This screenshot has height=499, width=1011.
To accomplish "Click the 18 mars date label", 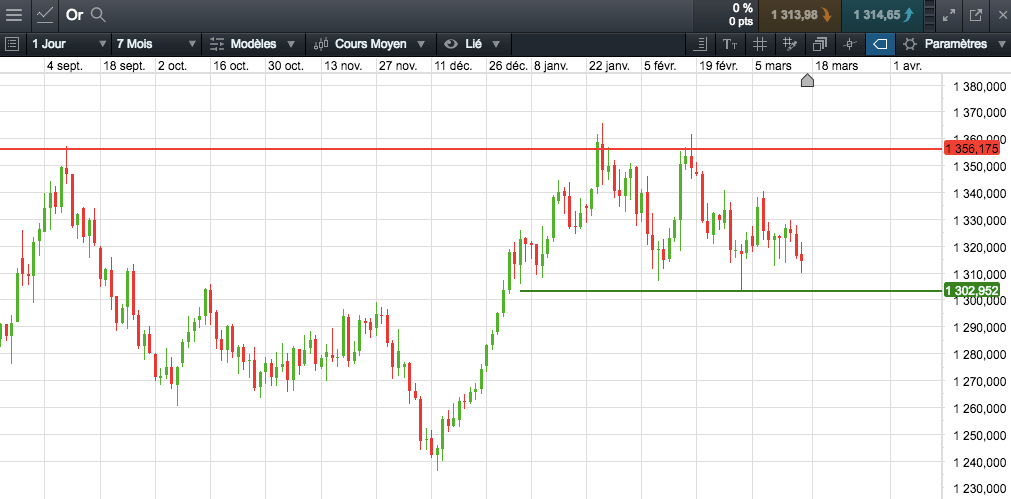I will [x=836, y=66].
